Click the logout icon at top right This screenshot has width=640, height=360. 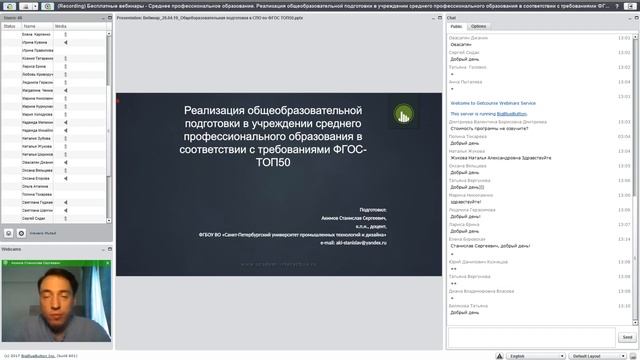pyautogui.click(x=630, y=6)
